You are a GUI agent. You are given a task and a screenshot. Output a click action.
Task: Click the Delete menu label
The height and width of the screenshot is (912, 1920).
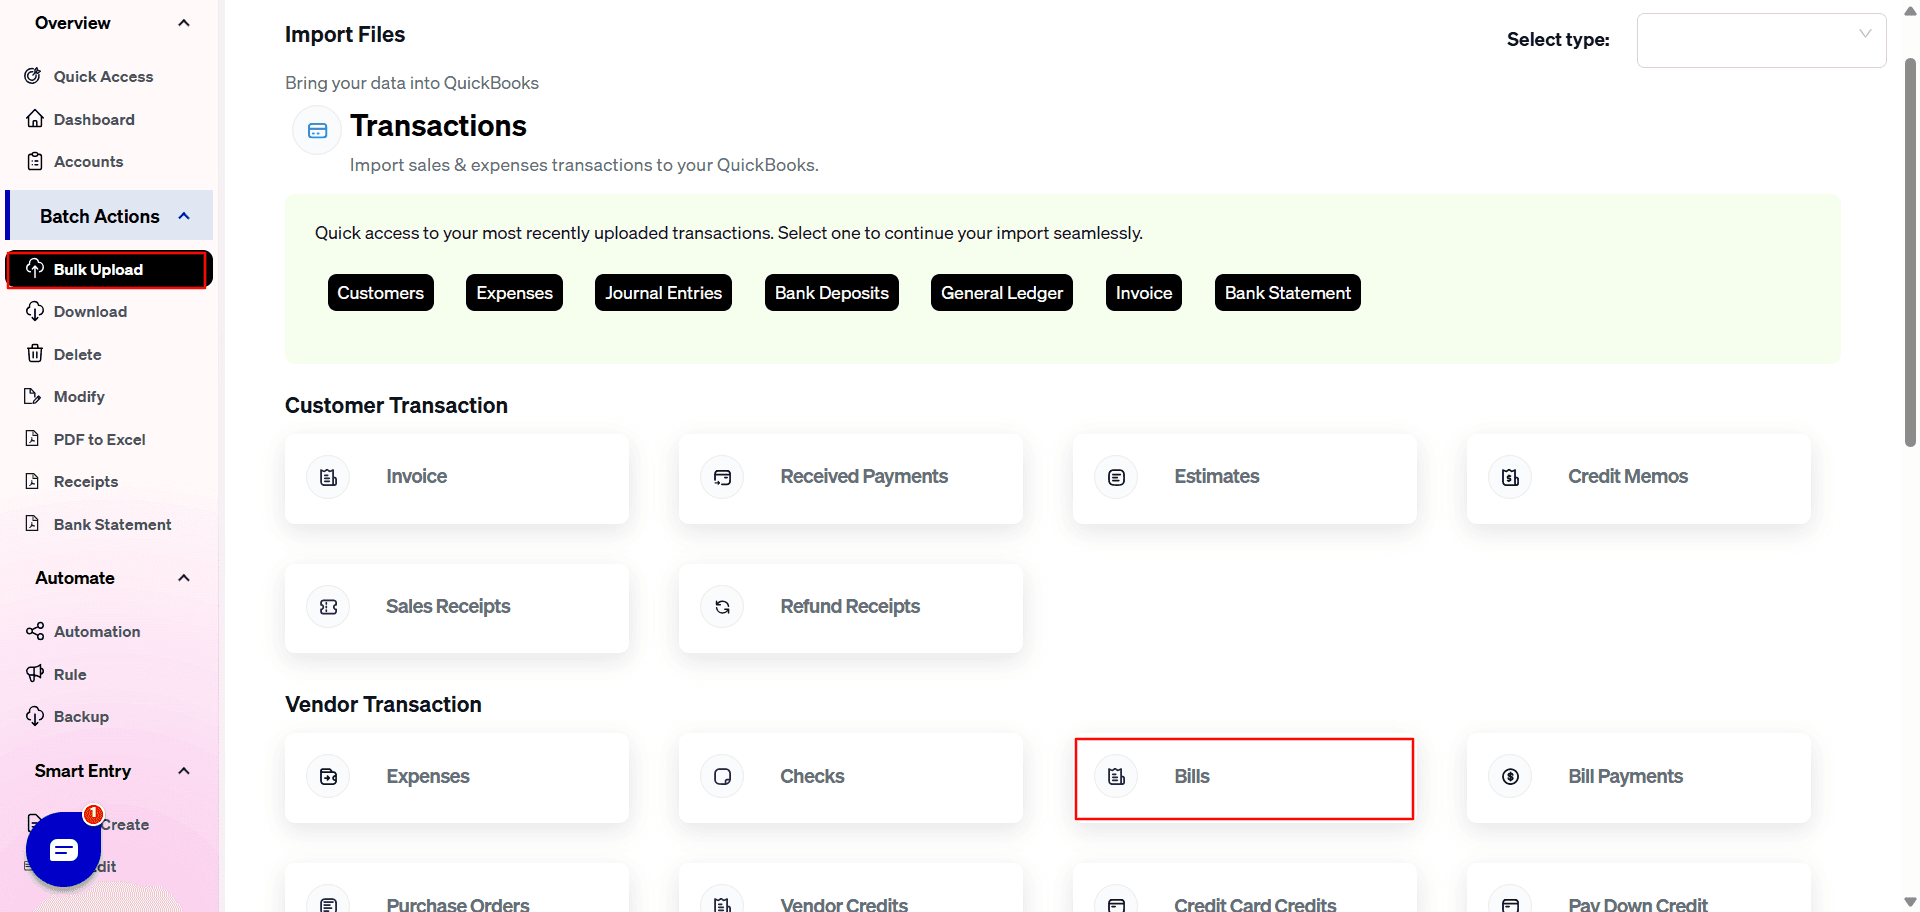pos(78,354)
